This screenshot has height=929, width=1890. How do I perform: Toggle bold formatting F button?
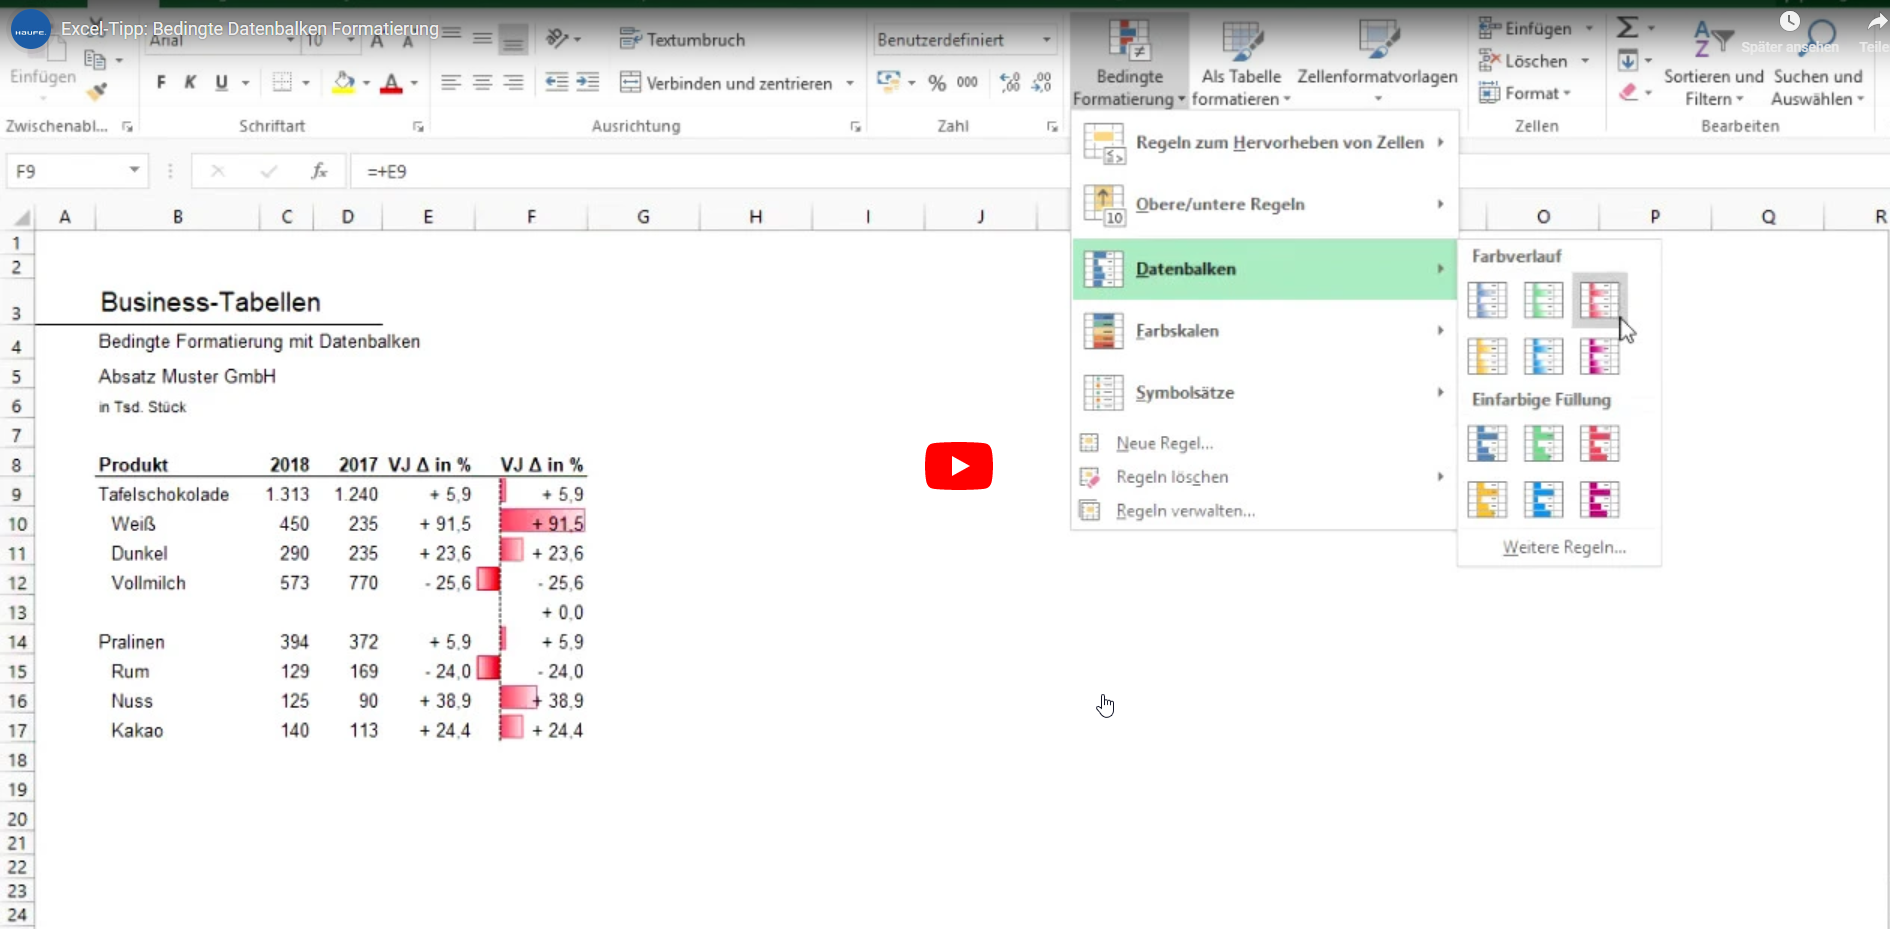coord(161,83)
